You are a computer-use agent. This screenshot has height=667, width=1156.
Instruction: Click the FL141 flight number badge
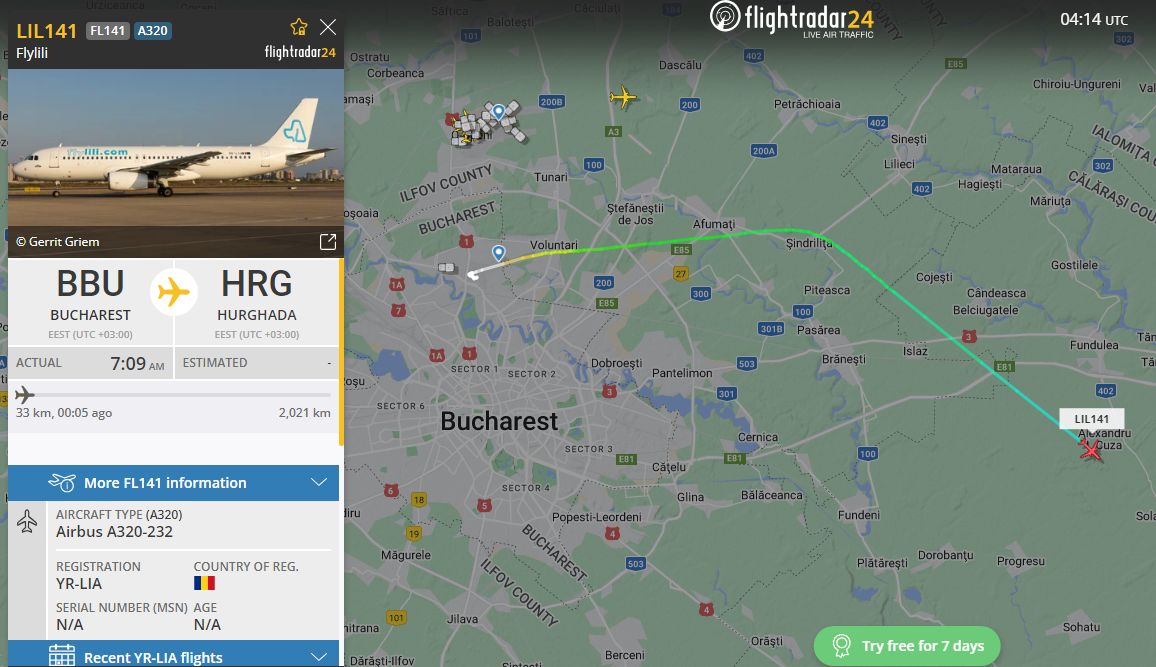coord(108,30)
